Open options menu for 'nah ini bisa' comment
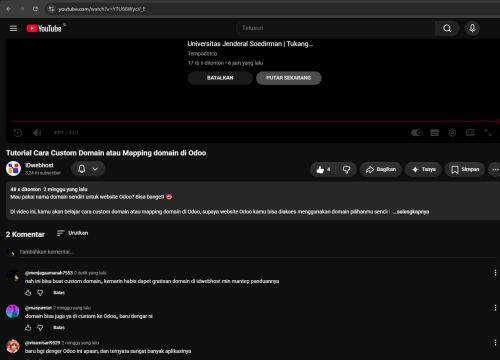Image resolution: width=500 pixels, height=360 pixels. [x=495, y=273]
